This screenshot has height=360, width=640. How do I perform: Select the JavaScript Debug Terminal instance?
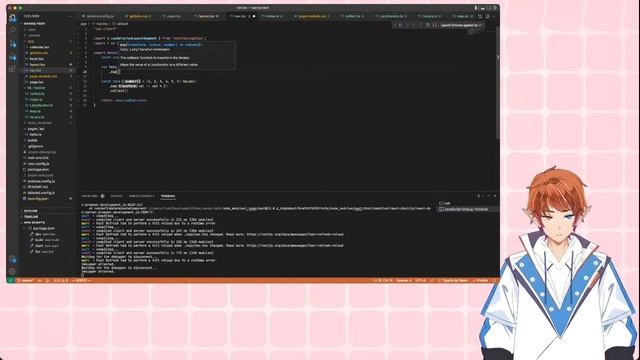tap(467, 209)
